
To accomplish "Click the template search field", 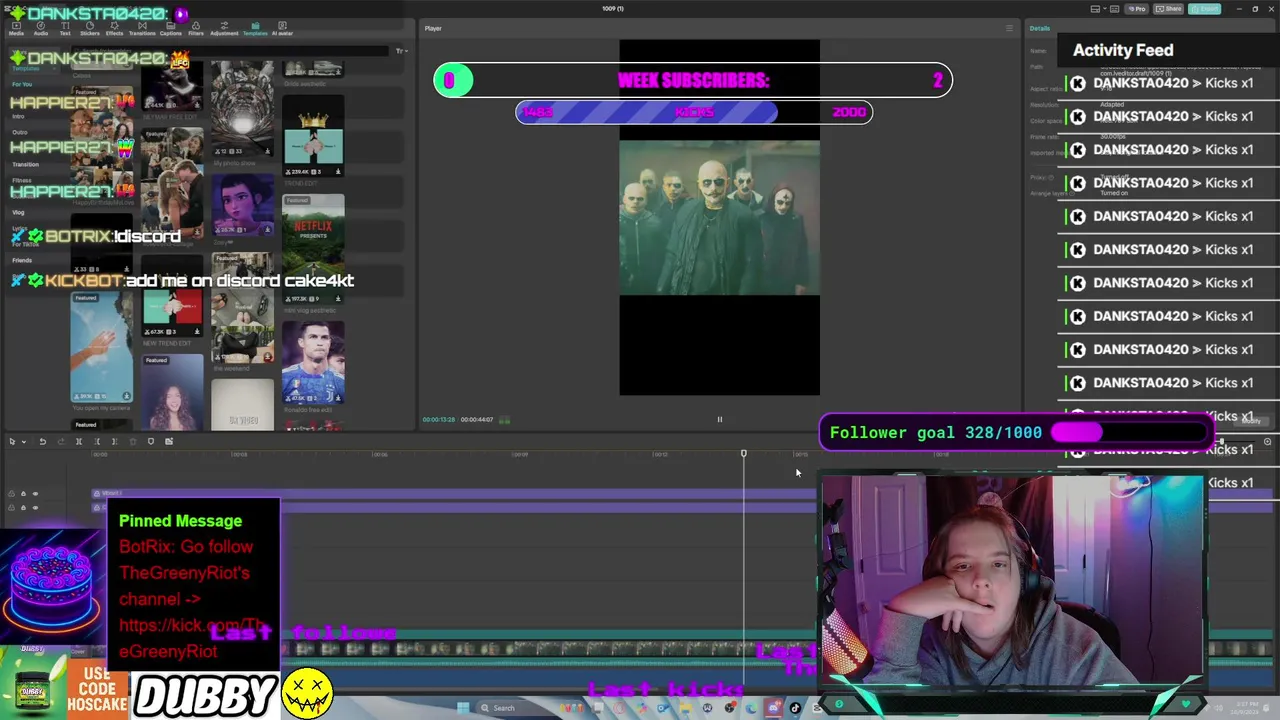I will click(230, 51).
